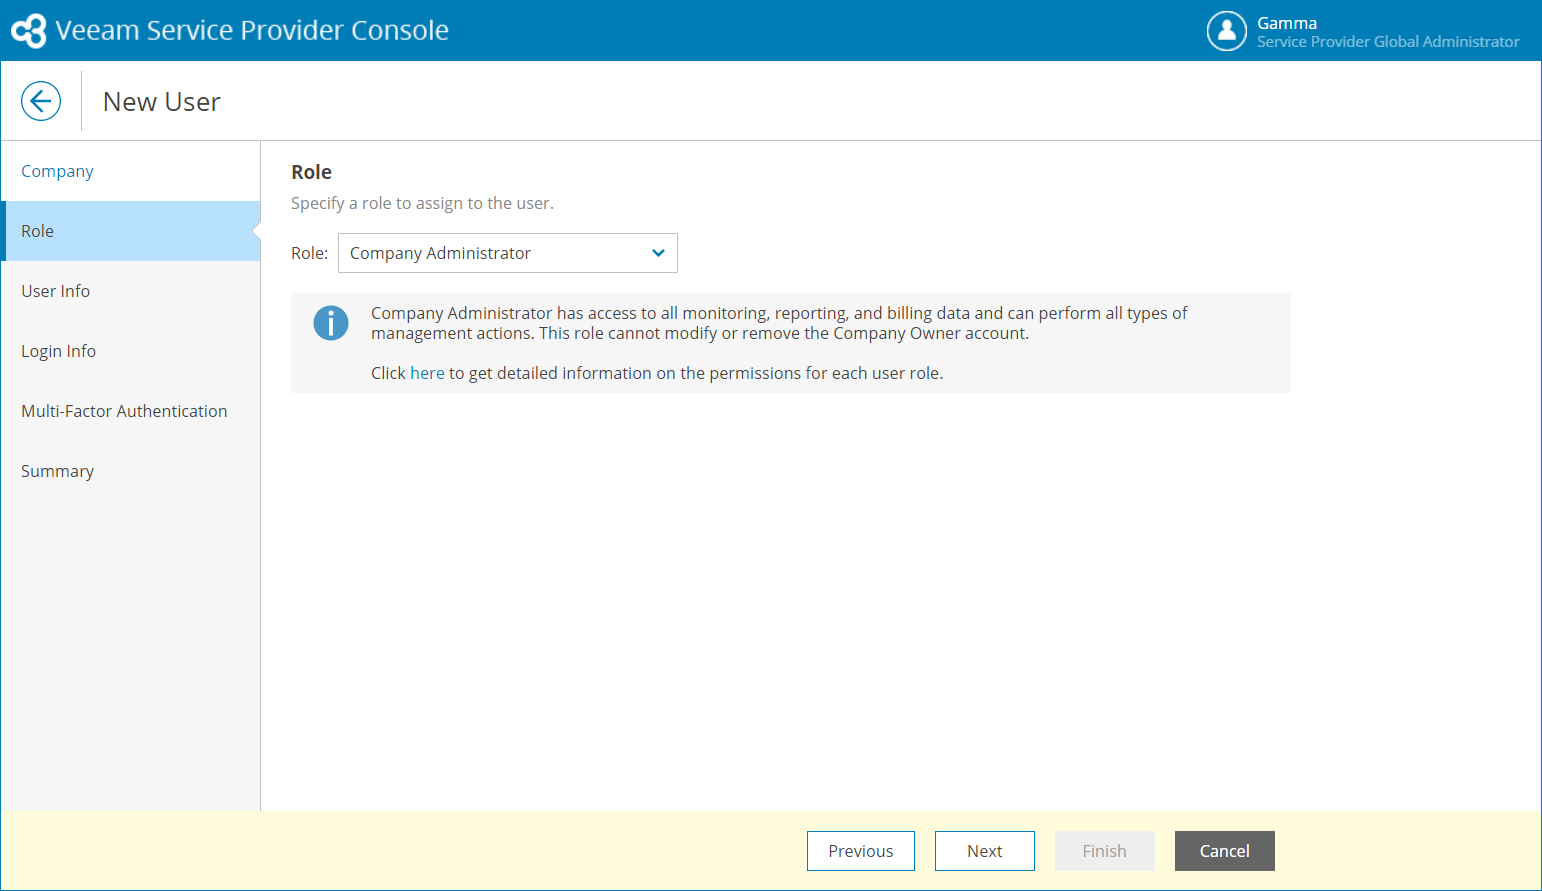Click the Next button
Viewport: 1542px width, 891px height.
point(985,851)
